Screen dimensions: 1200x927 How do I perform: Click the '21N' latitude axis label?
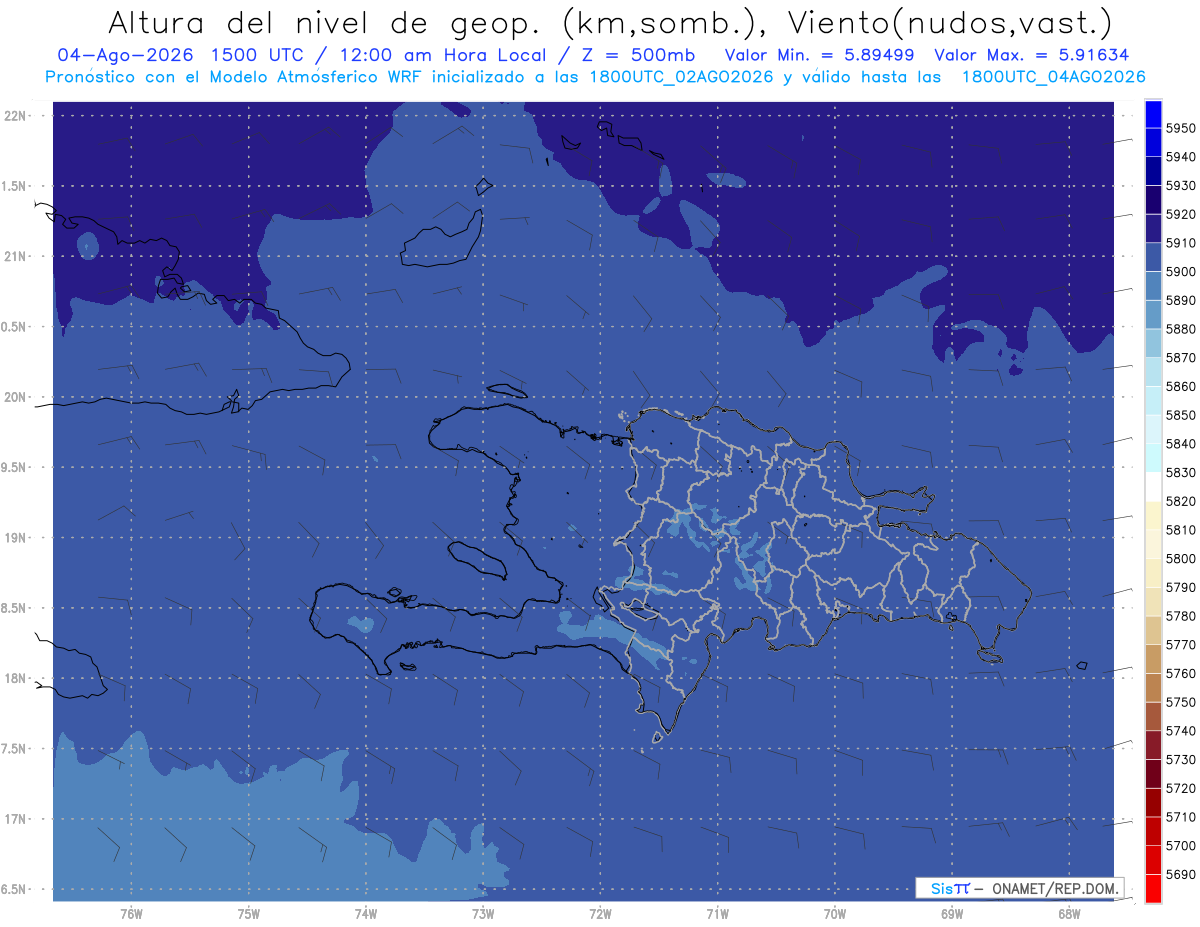click(15, 256)
